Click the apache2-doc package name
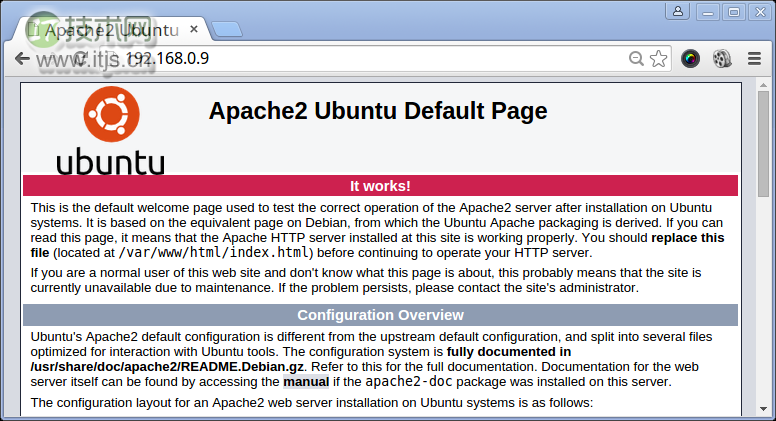The width and height of the screenshot is (776, 421). coord(409,382)
